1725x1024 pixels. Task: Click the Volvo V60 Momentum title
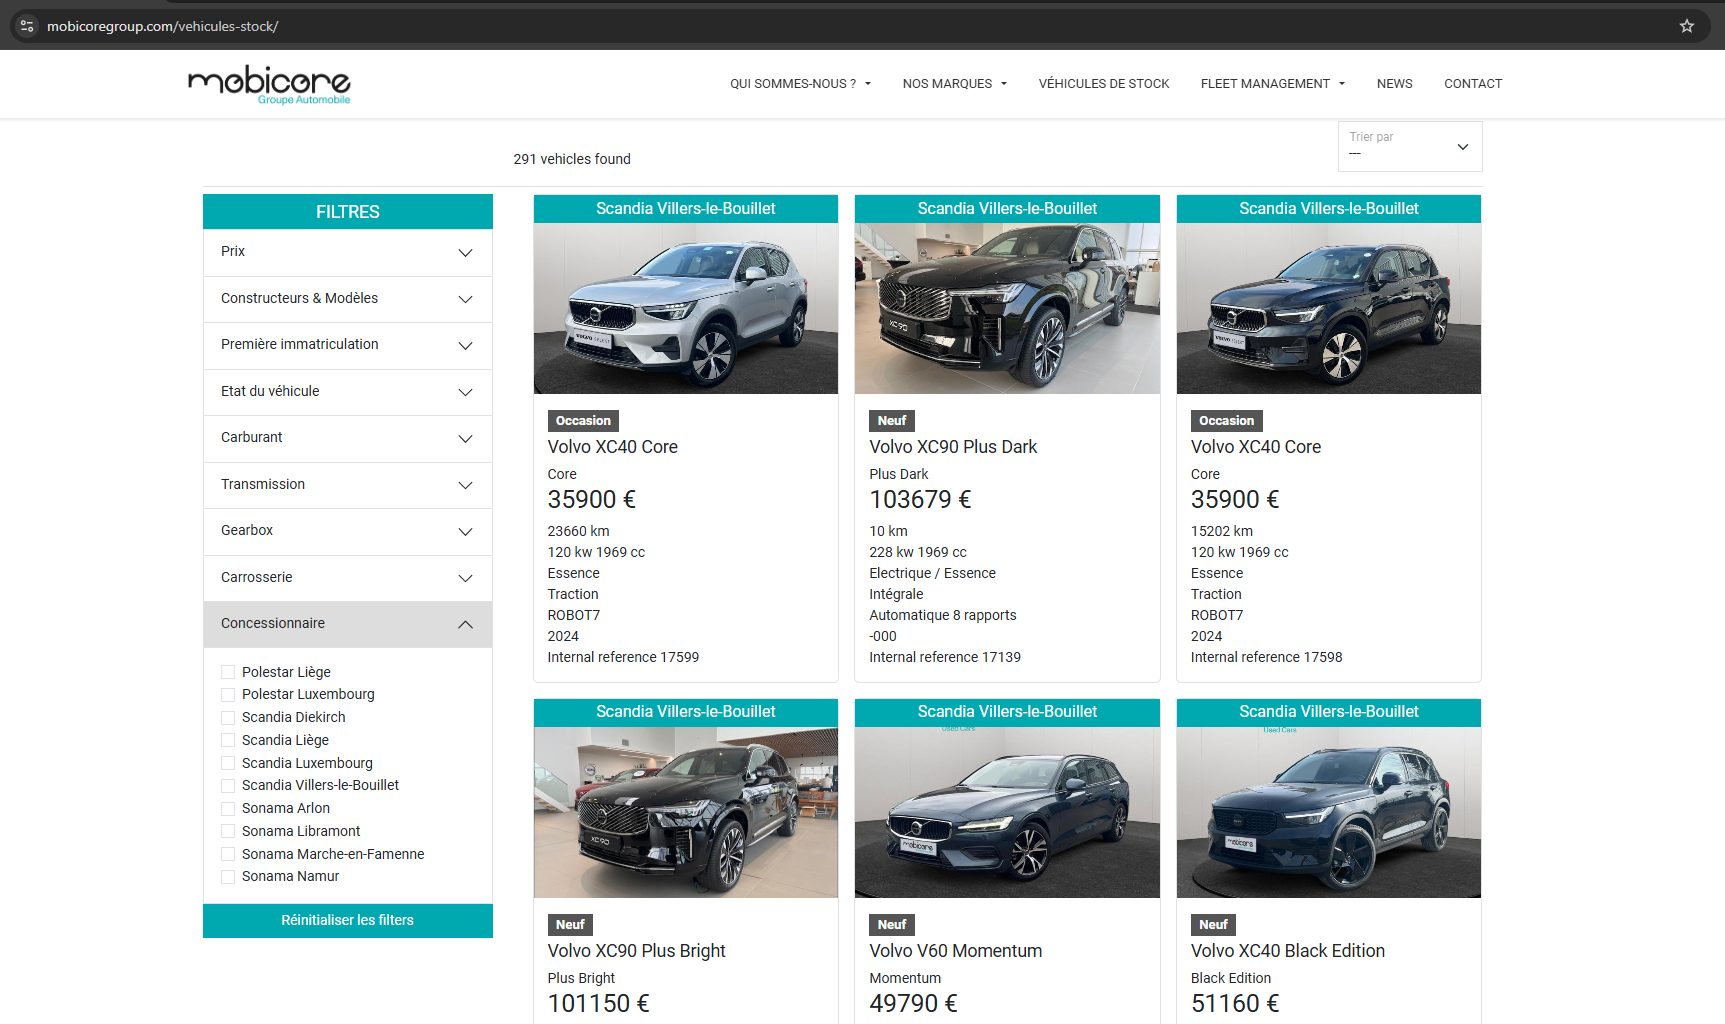tap(955, 951)
